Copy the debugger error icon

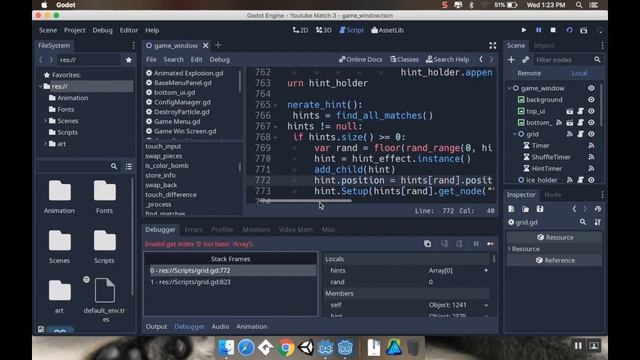coord(427,244)
